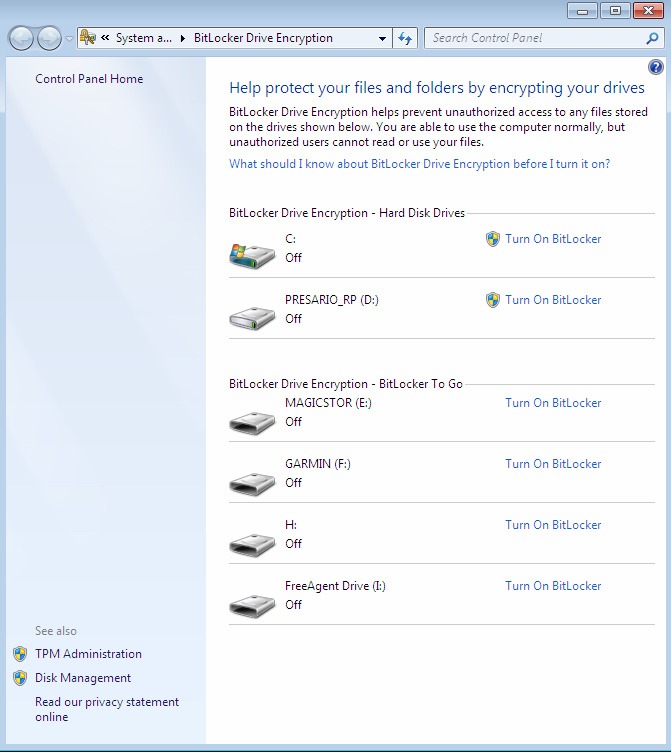Click the help question mark icon
The height and width of the screenshot is (752, 671).
pyautogui.click(x=655, y=67)
